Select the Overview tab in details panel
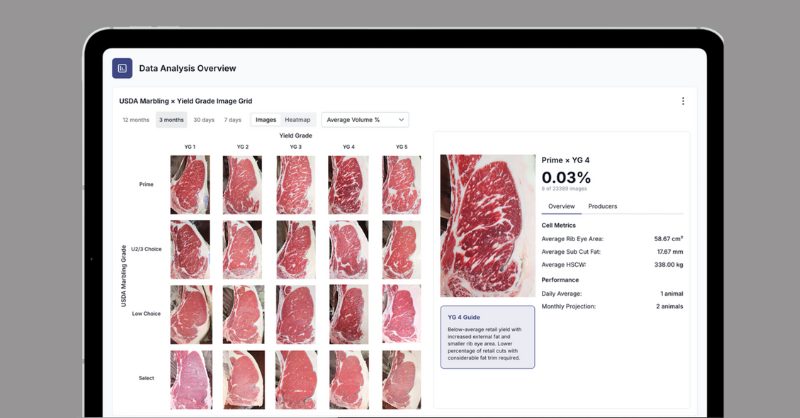This screenshot has height=418, width=800. click(561, 206)
